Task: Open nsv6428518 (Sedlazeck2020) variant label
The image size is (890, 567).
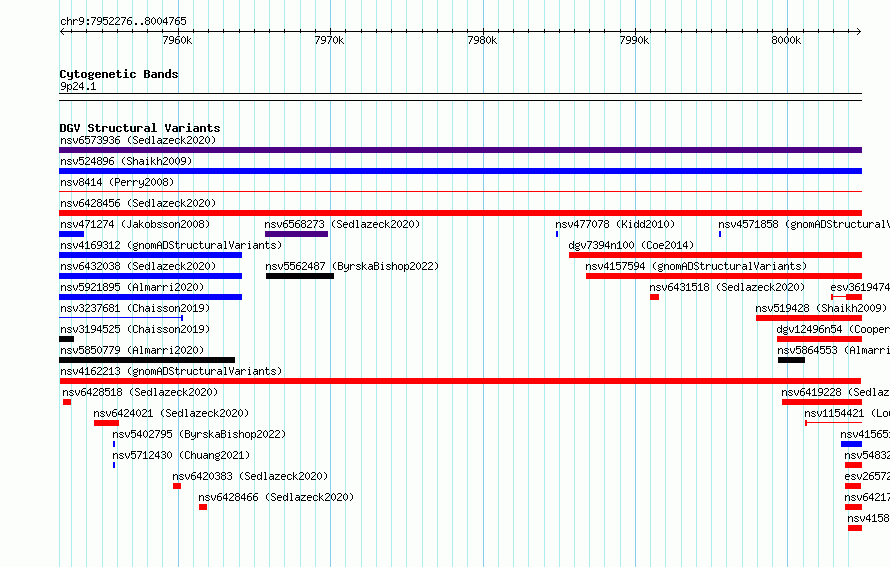Action: [x=140, y=392]
